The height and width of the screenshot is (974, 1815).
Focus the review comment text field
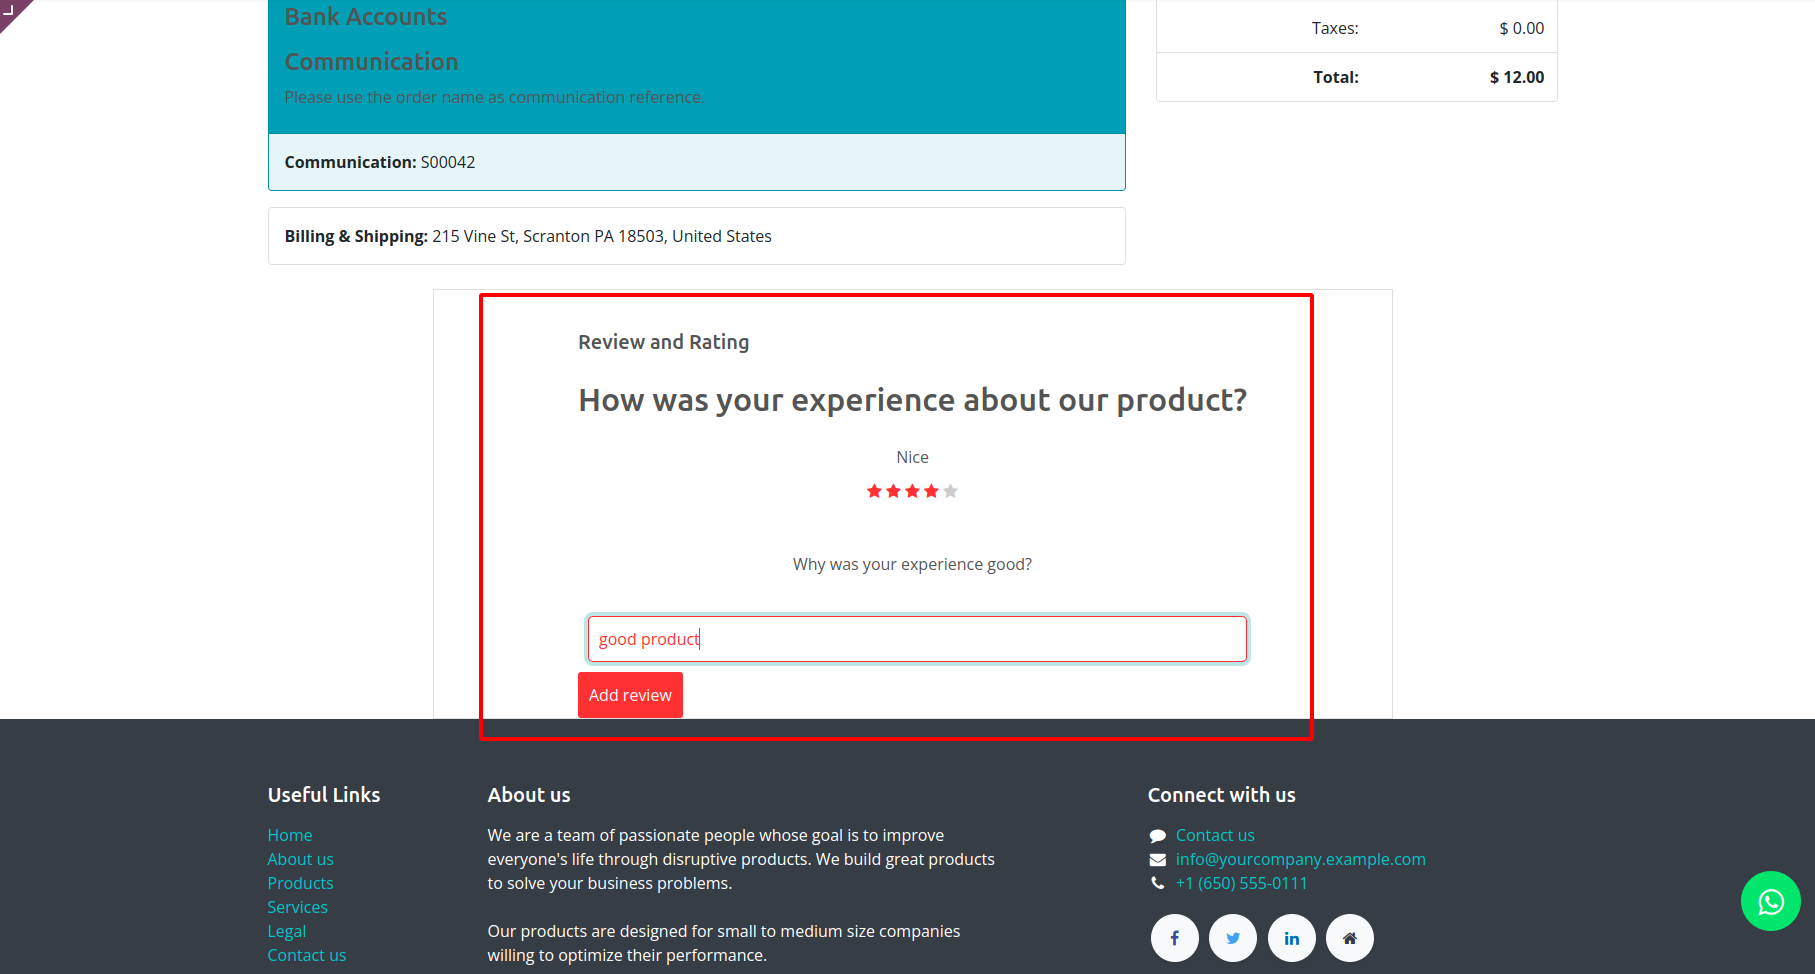pos(917,639)
